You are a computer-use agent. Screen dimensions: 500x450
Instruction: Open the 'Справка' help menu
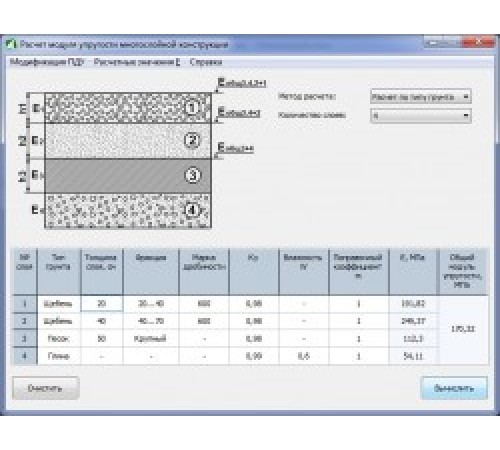click(x=206, y=62)
